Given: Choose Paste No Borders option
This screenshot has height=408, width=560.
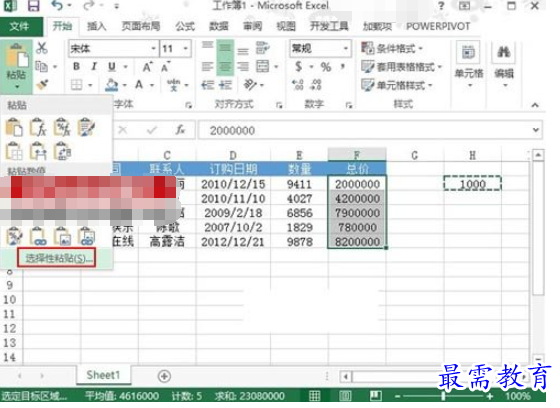Looking at the screenshot, I should pos(14,151).
